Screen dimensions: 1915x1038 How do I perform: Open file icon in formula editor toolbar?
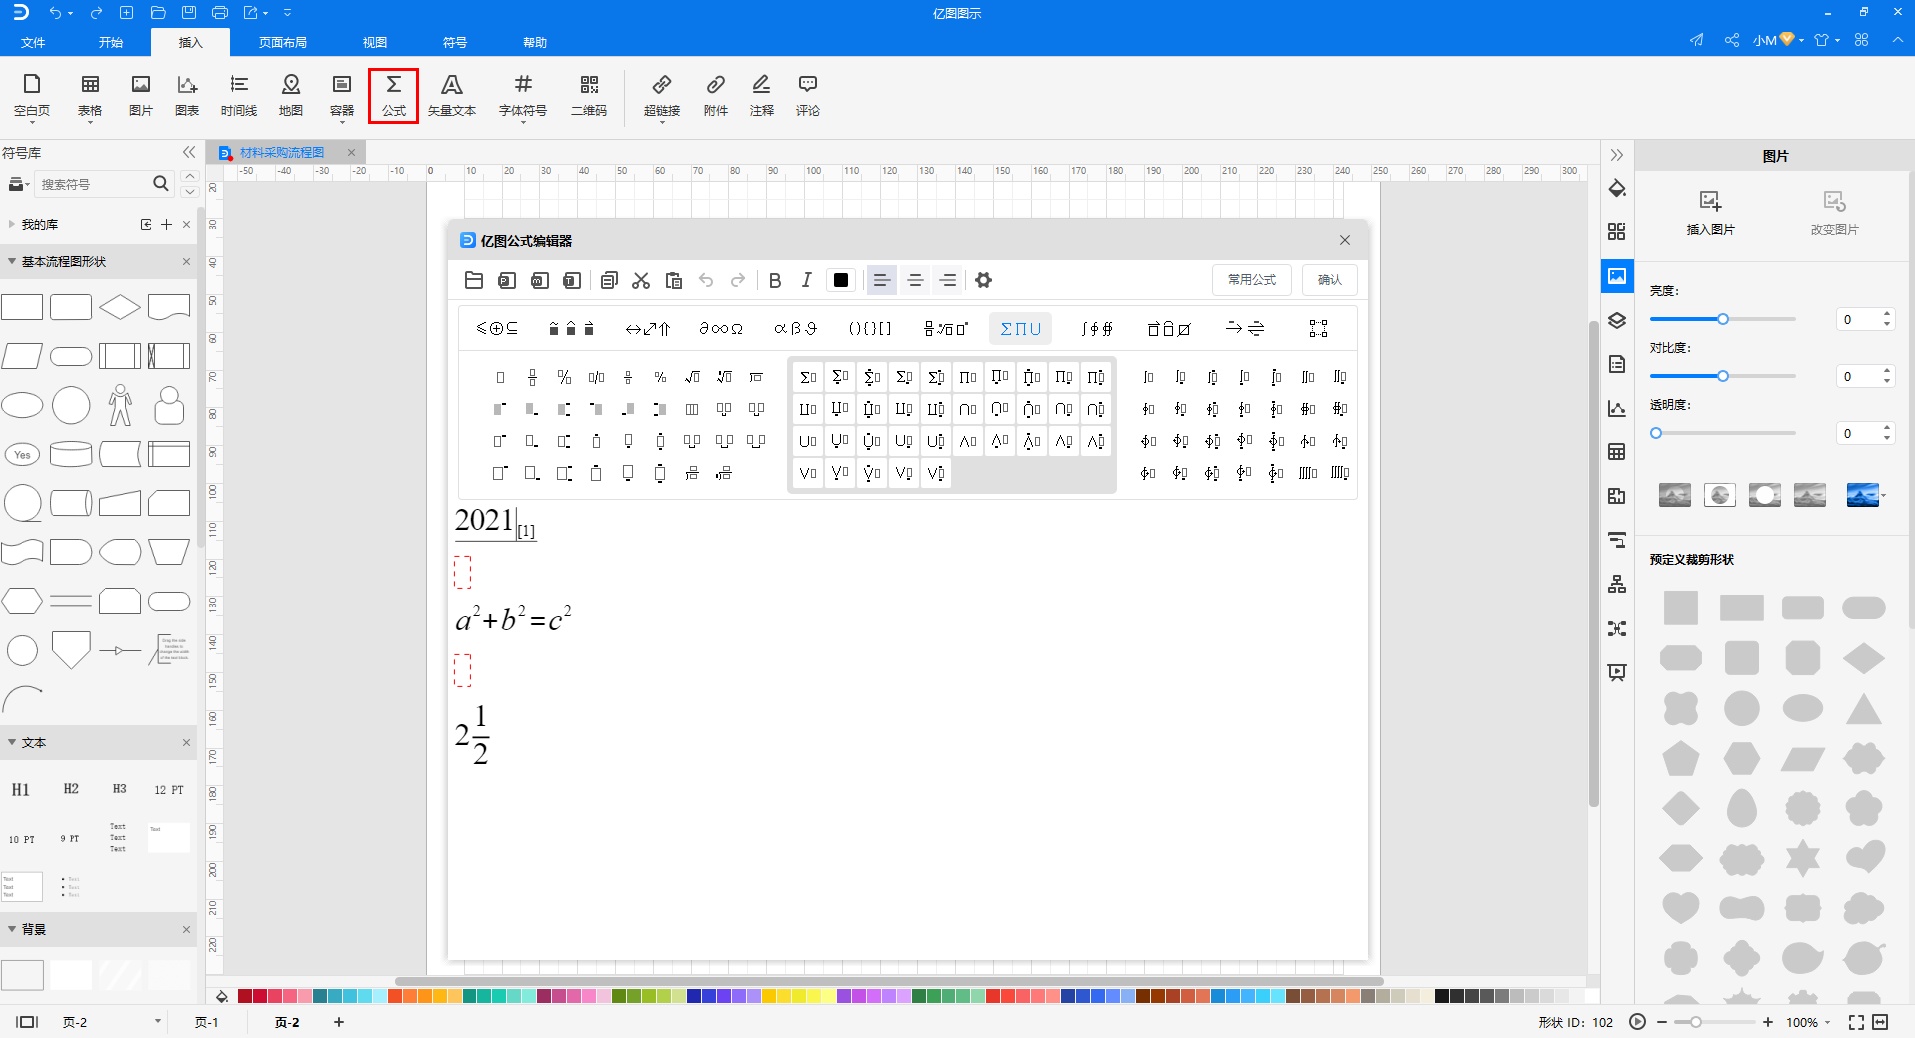click(x=474, y=280)
